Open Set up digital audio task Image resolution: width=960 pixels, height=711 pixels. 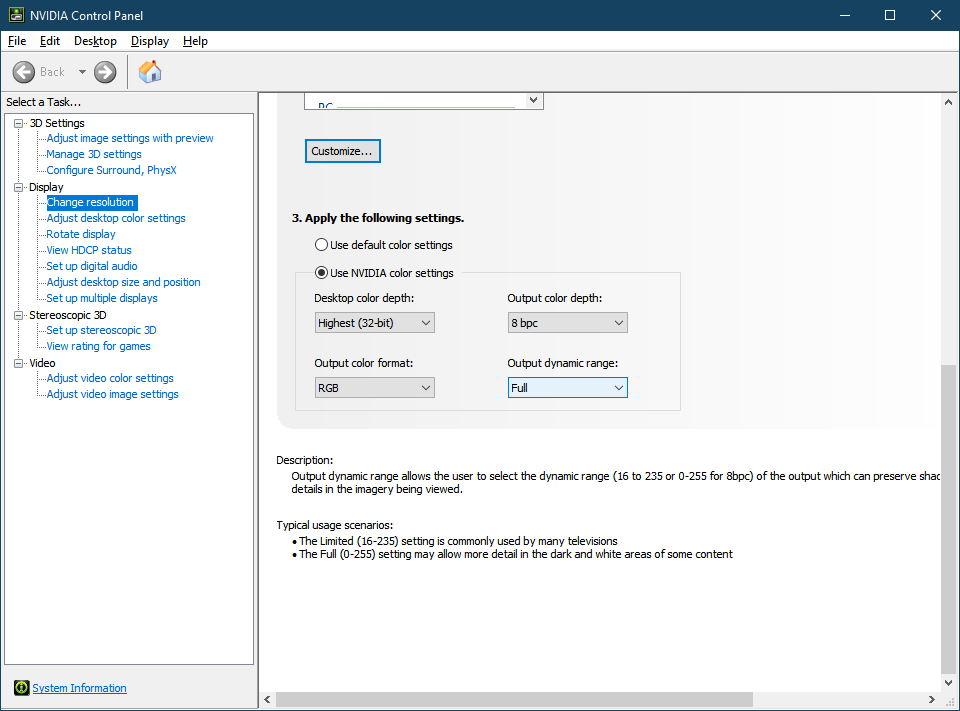click(92, 266)
